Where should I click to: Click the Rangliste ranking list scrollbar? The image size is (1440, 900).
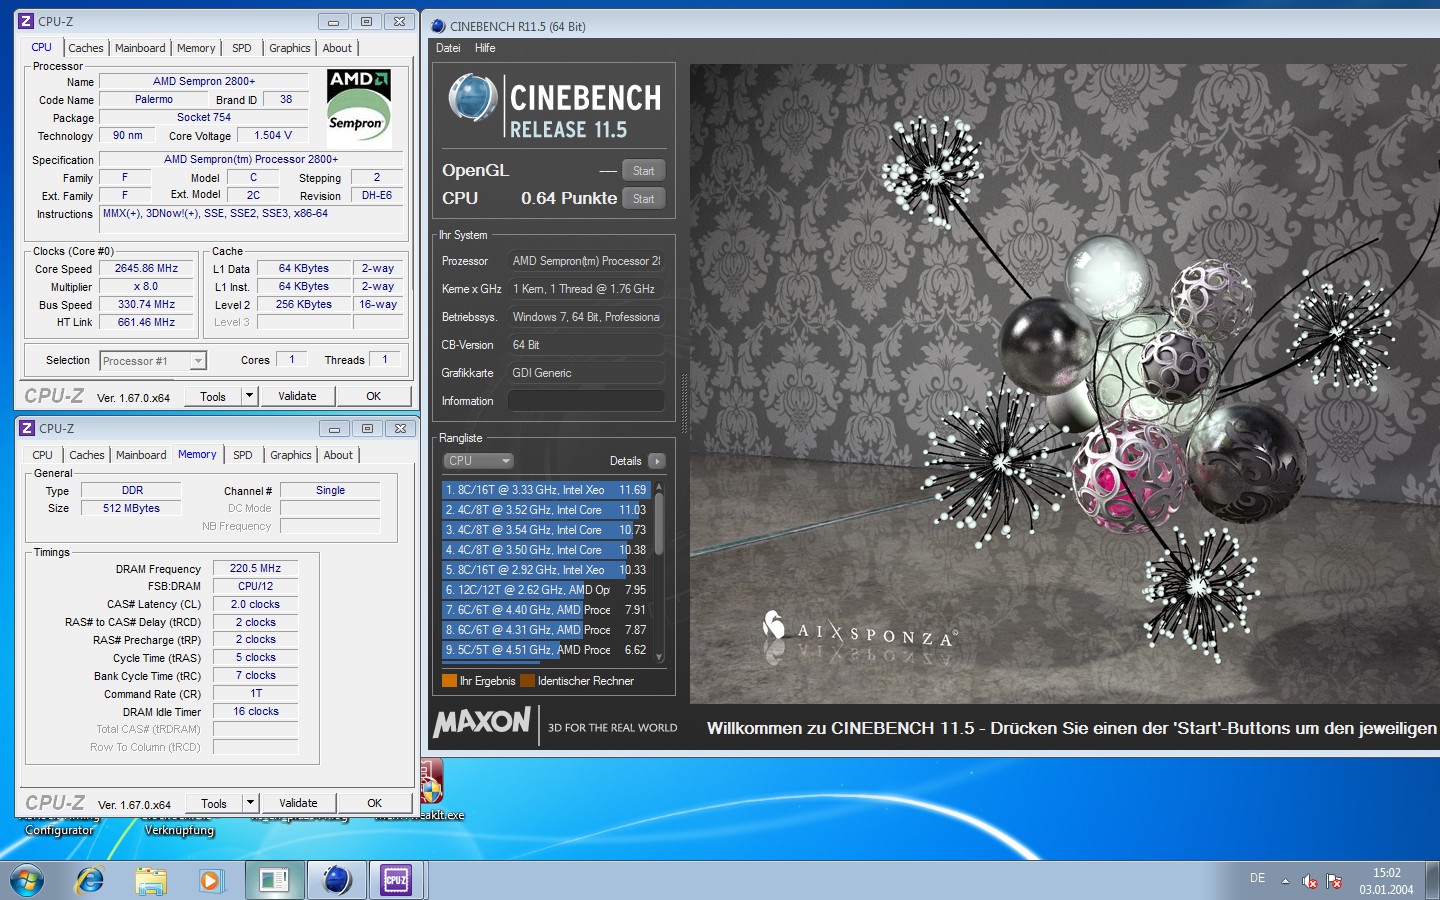click(658, 571)
